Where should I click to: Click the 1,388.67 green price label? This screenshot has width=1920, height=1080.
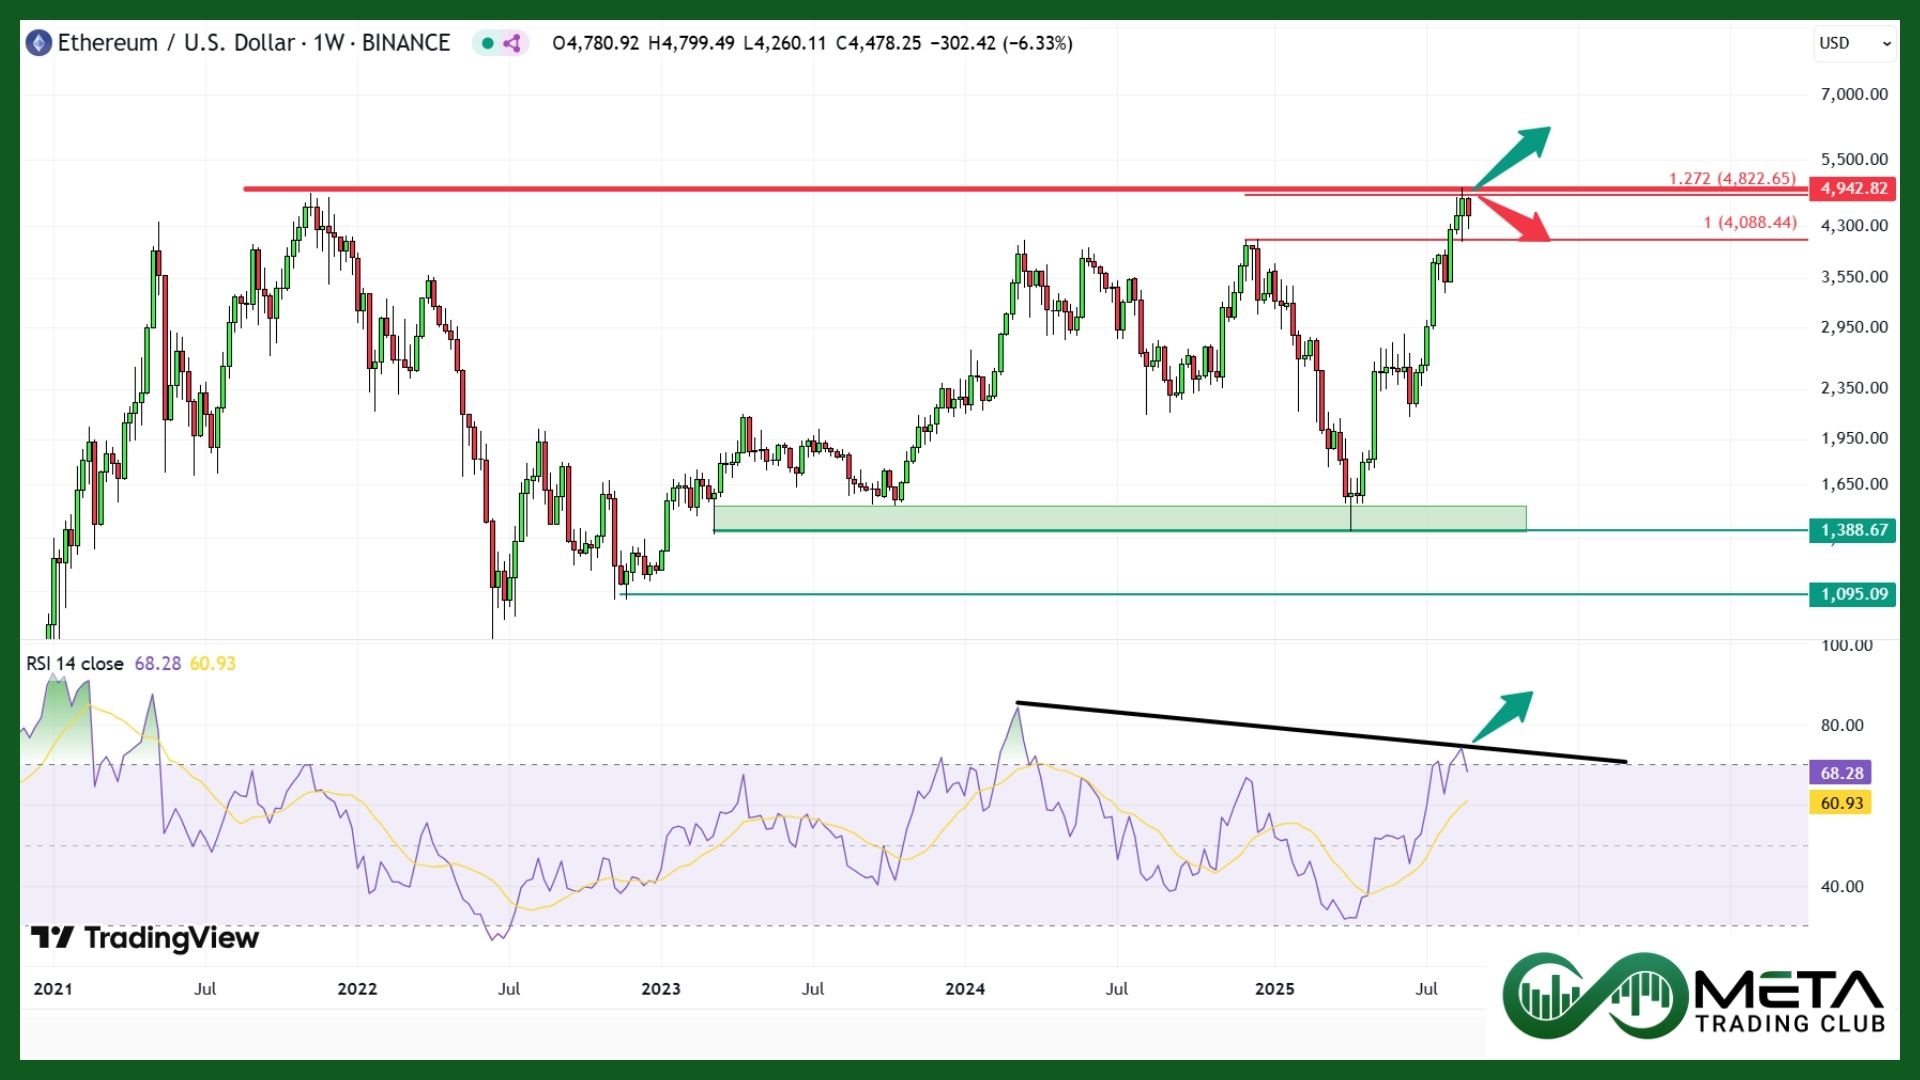click(1853, 530)
